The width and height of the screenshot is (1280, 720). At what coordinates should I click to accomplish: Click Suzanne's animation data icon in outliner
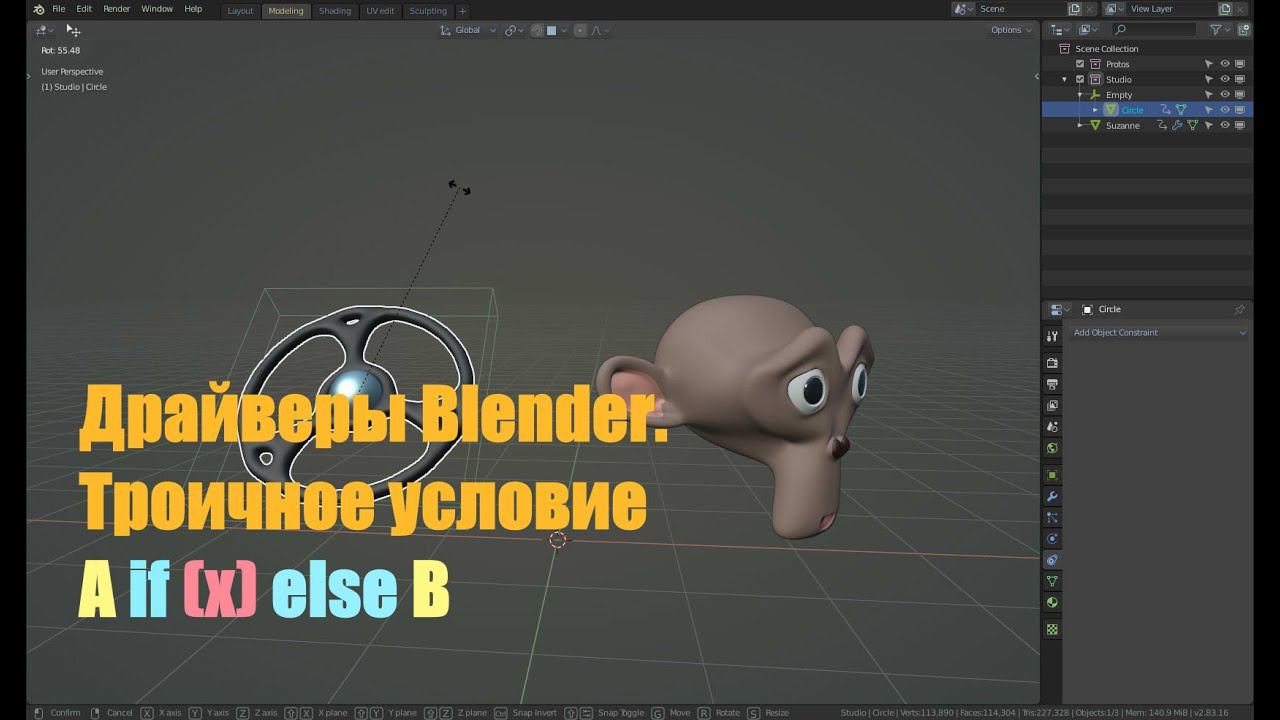pyautogui.click(x=1162, y=125)
